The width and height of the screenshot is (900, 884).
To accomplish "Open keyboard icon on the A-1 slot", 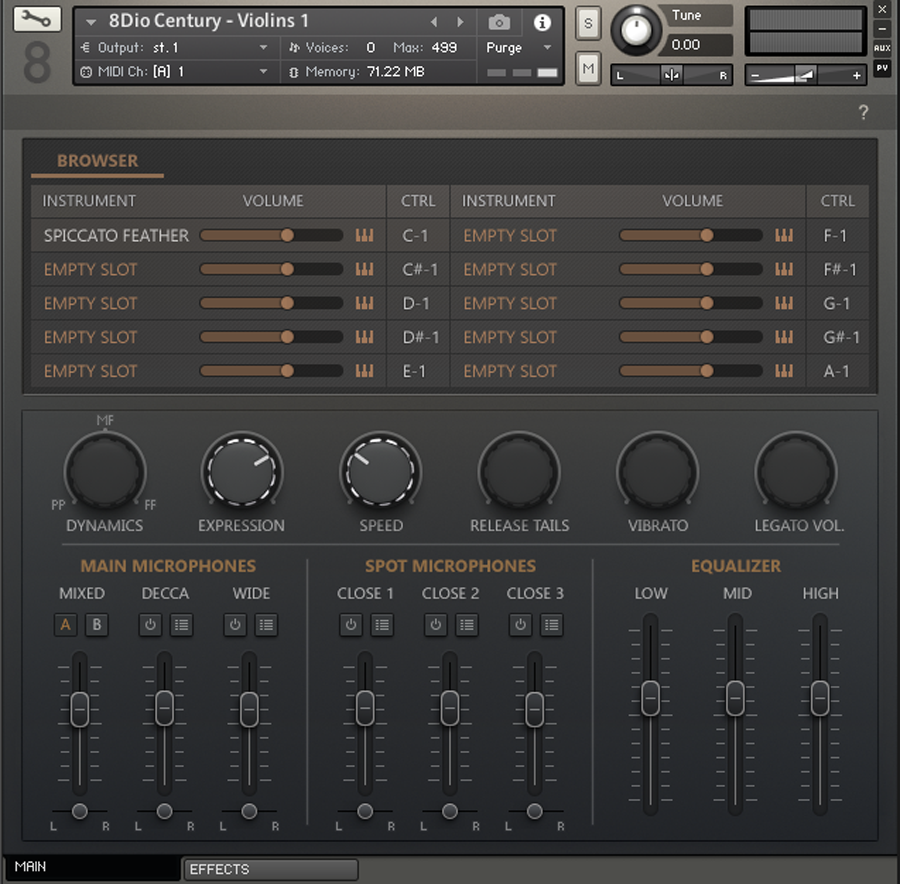I will coord(783,371).
